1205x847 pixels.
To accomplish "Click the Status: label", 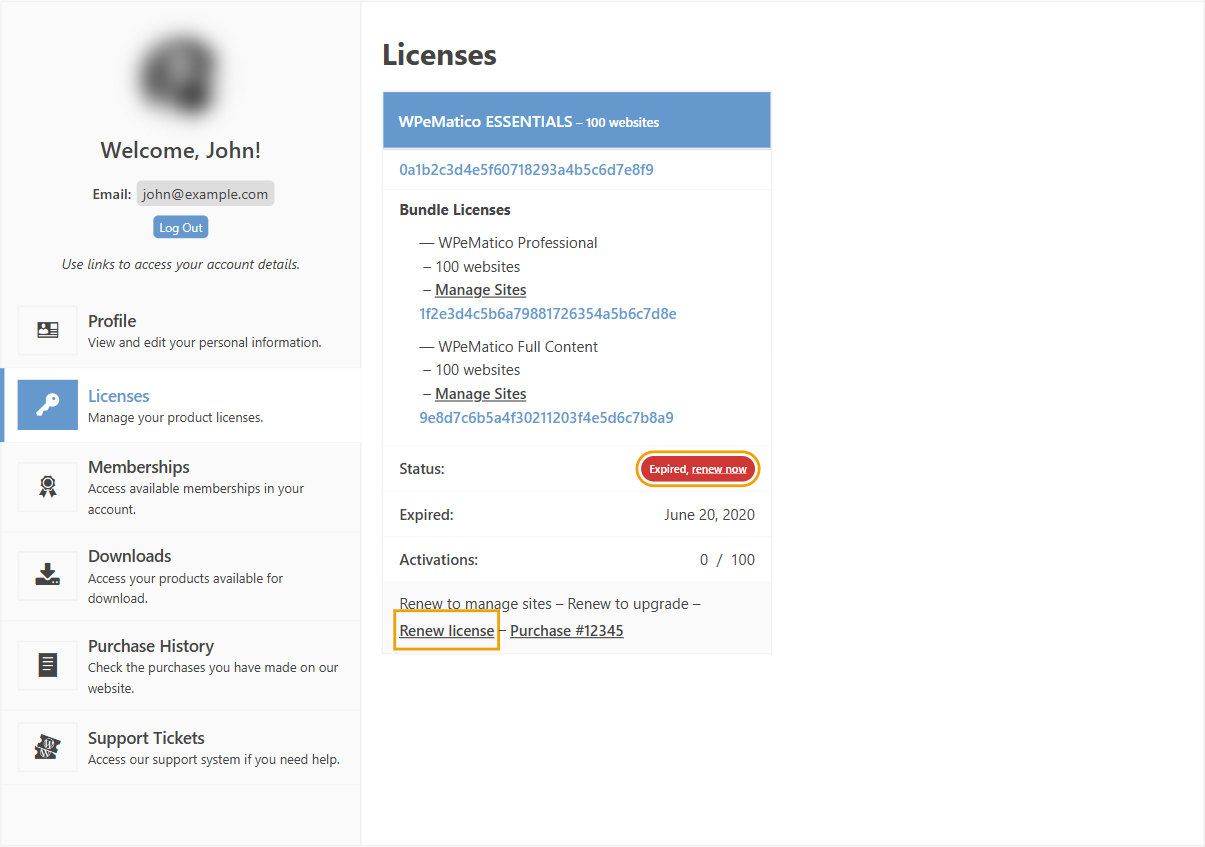I will tap(422, 469).
